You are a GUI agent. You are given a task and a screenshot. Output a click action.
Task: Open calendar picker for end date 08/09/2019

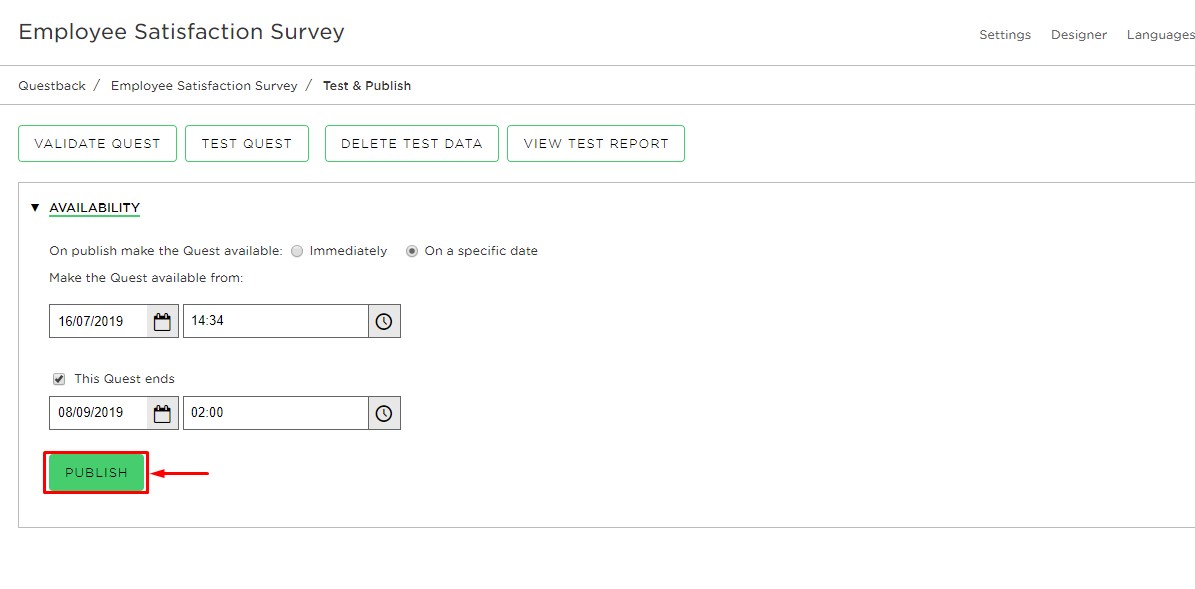click(162, 413)
